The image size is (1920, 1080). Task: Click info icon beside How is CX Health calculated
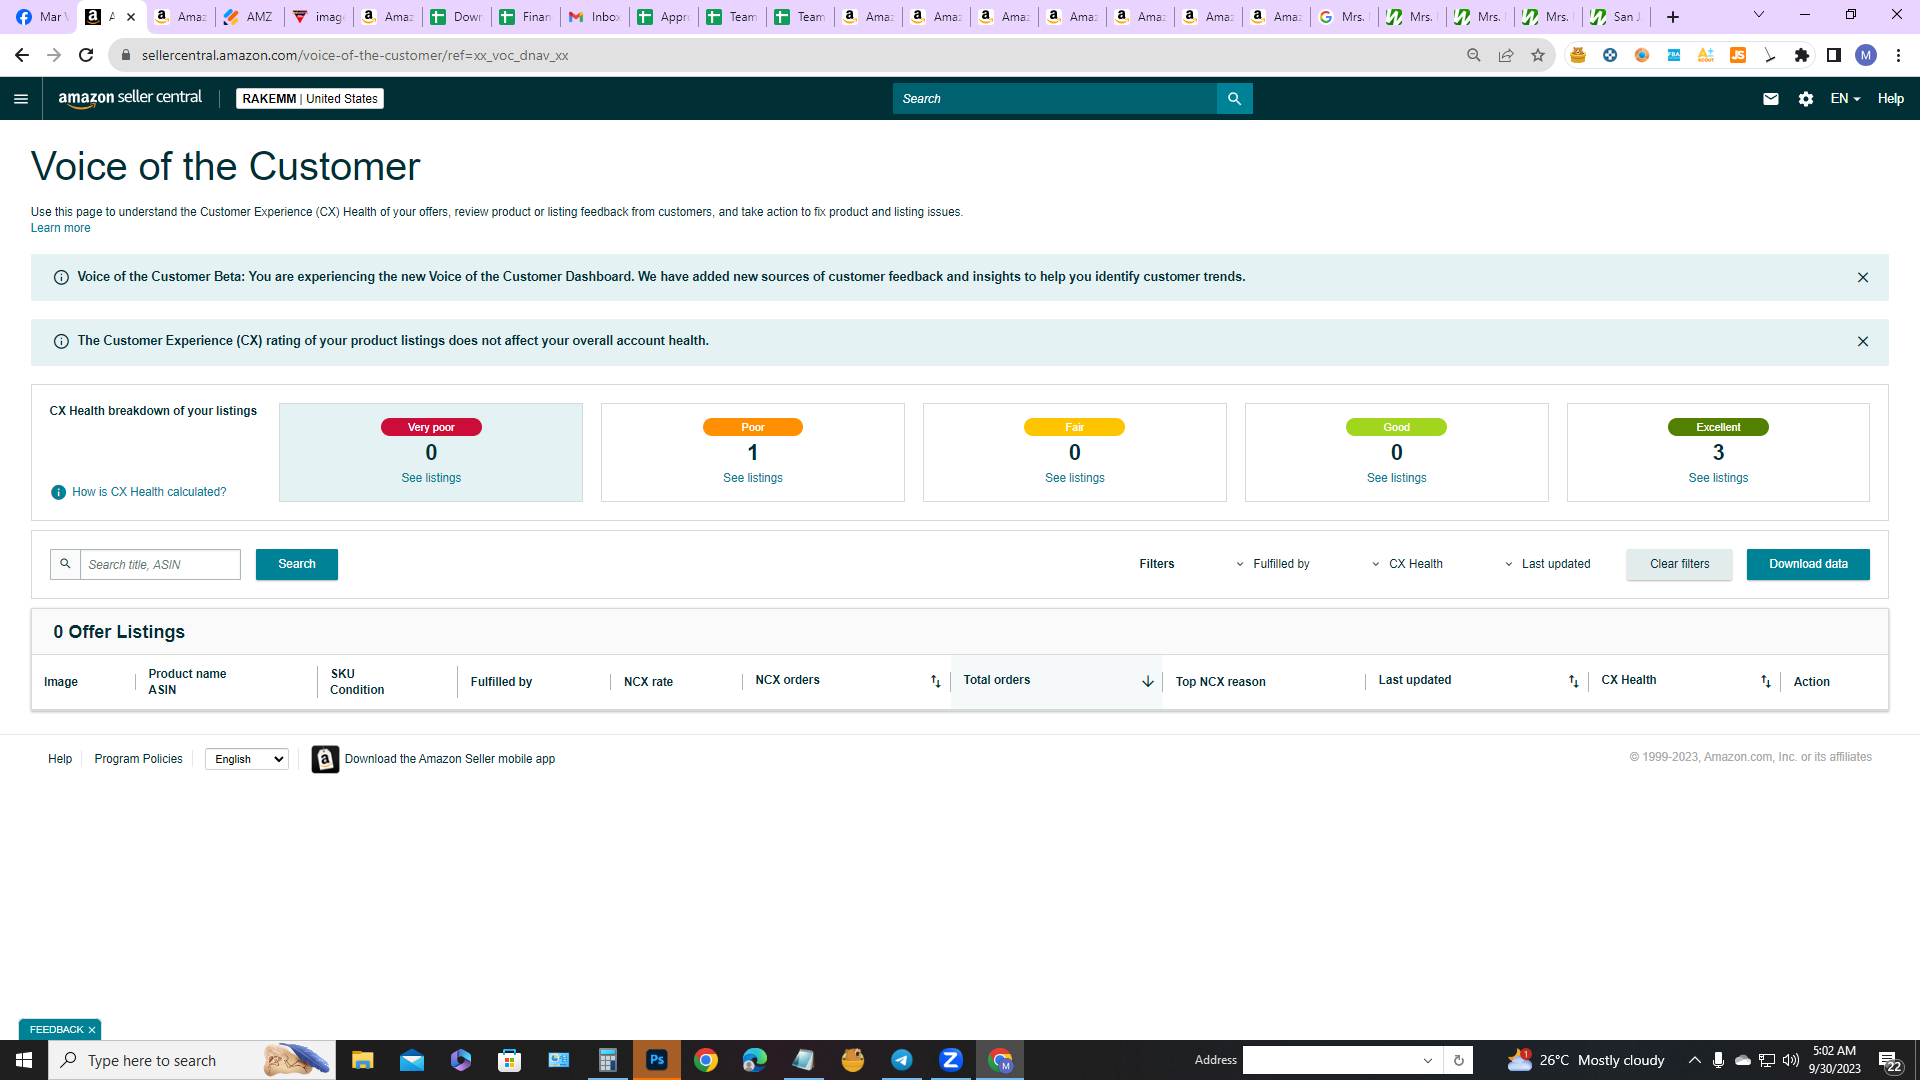58,492
